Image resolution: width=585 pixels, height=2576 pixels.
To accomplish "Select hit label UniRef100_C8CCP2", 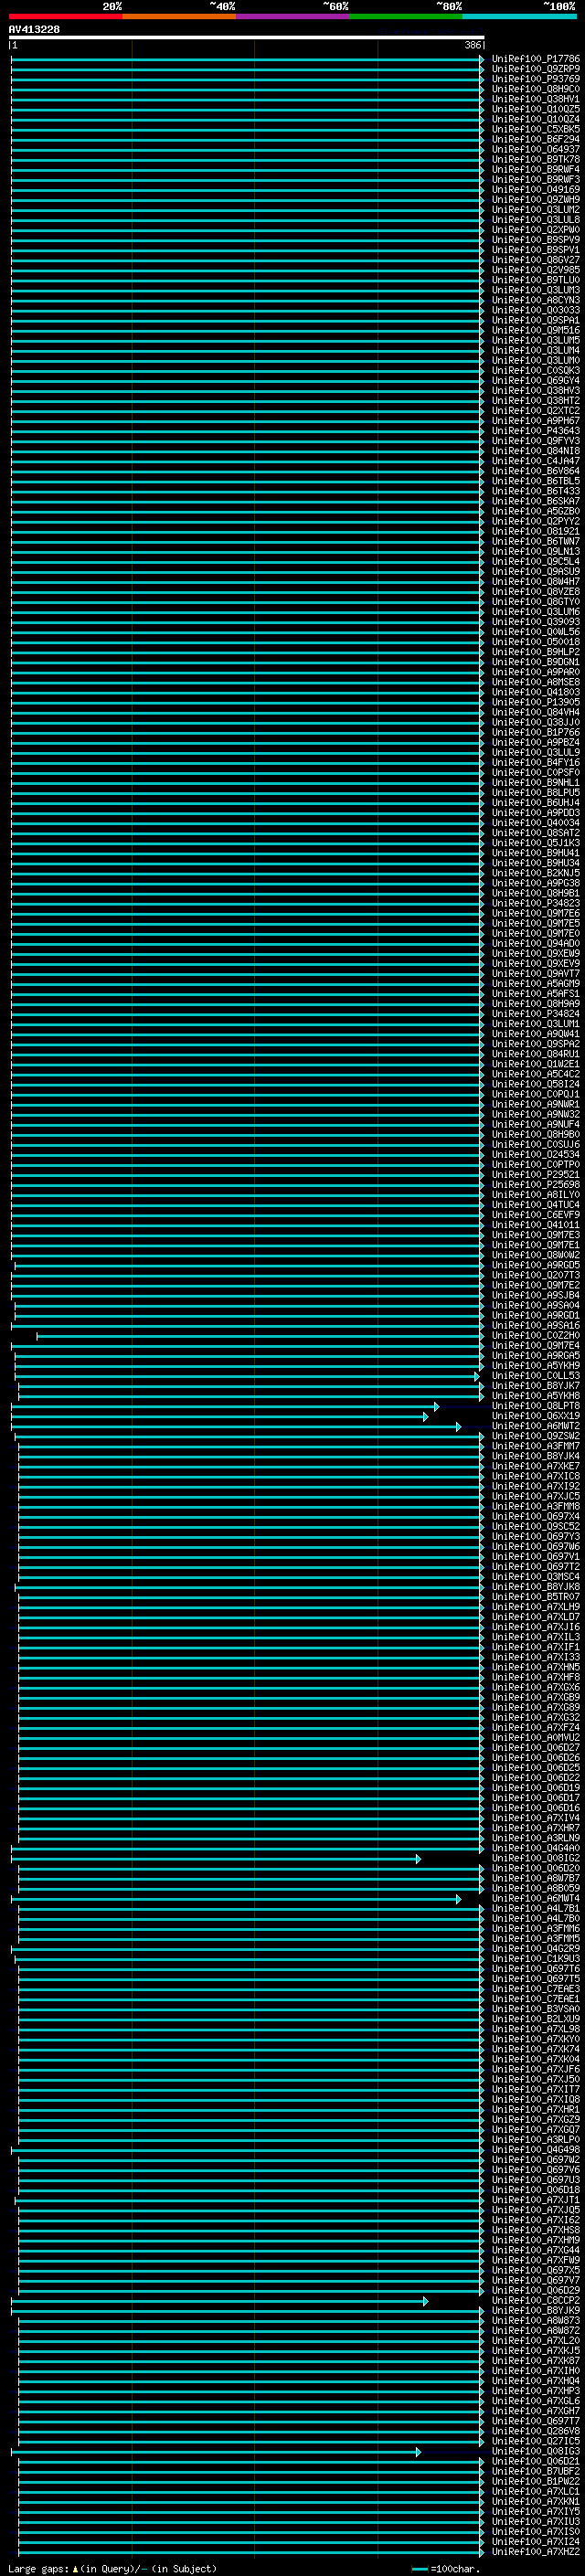I will click(x=535, y=2300).
